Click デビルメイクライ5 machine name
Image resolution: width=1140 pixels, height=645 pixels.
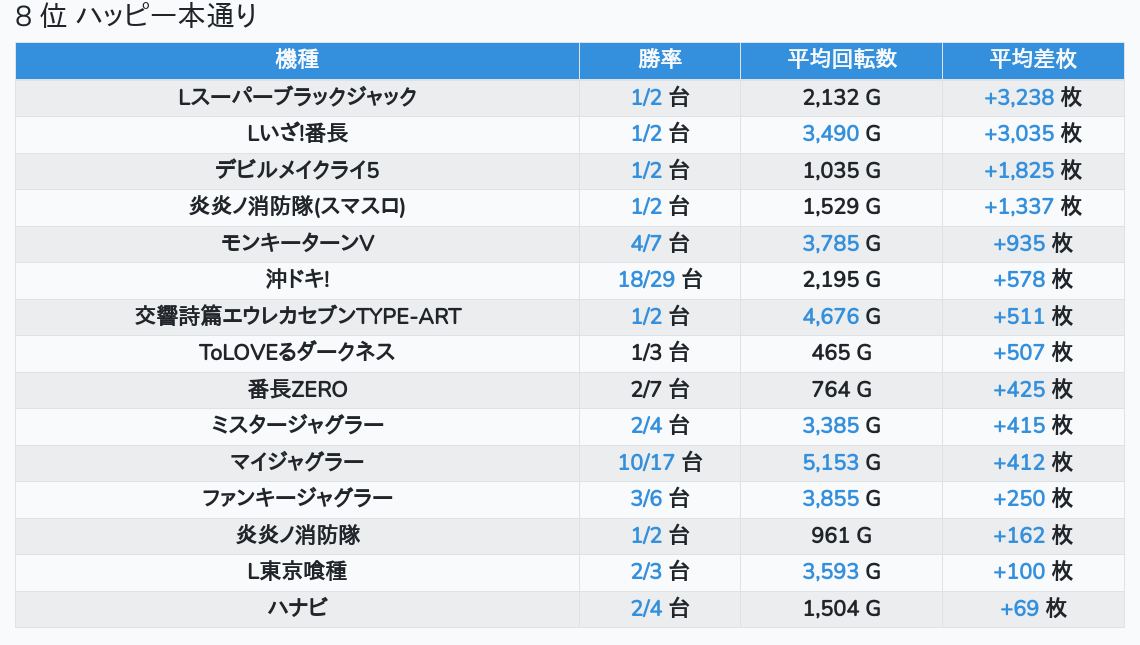(x=297, y=170)
